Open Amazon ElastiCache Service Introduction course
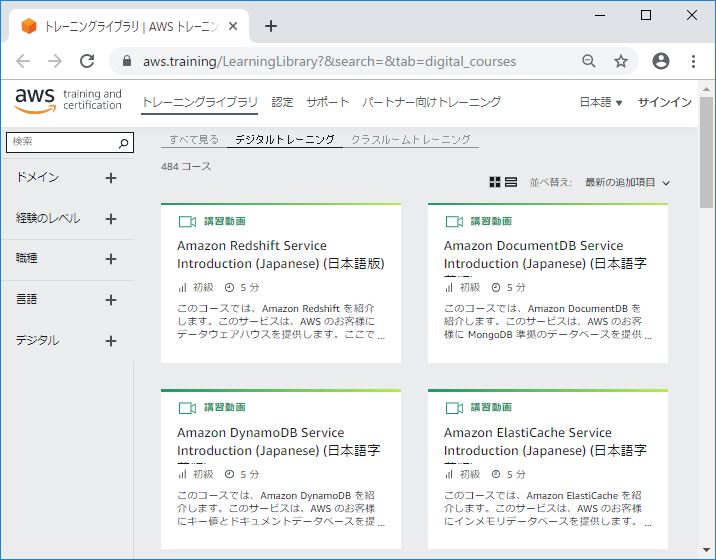This screenshot has width=716, height=560. [x=545, y=441]
